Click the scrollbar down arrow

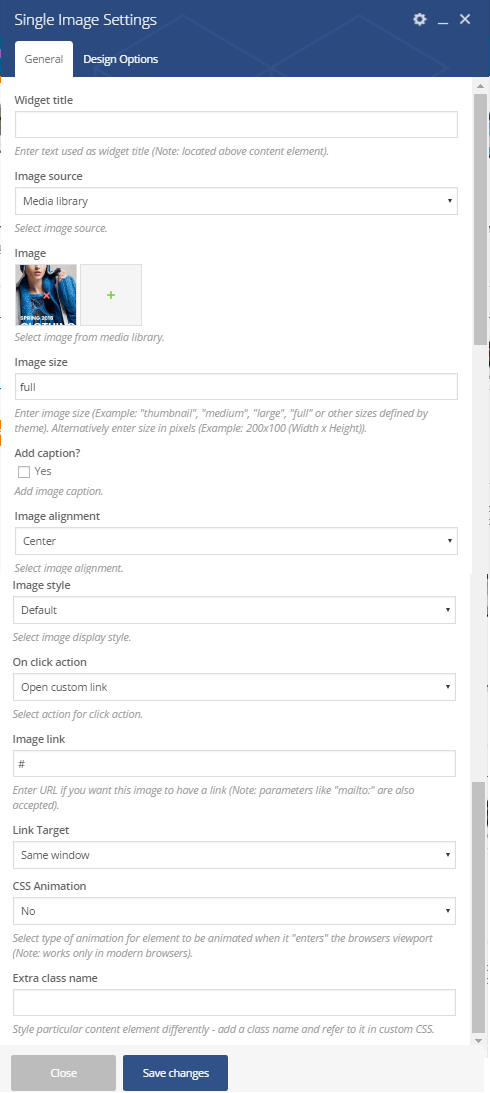point(479,1040)
